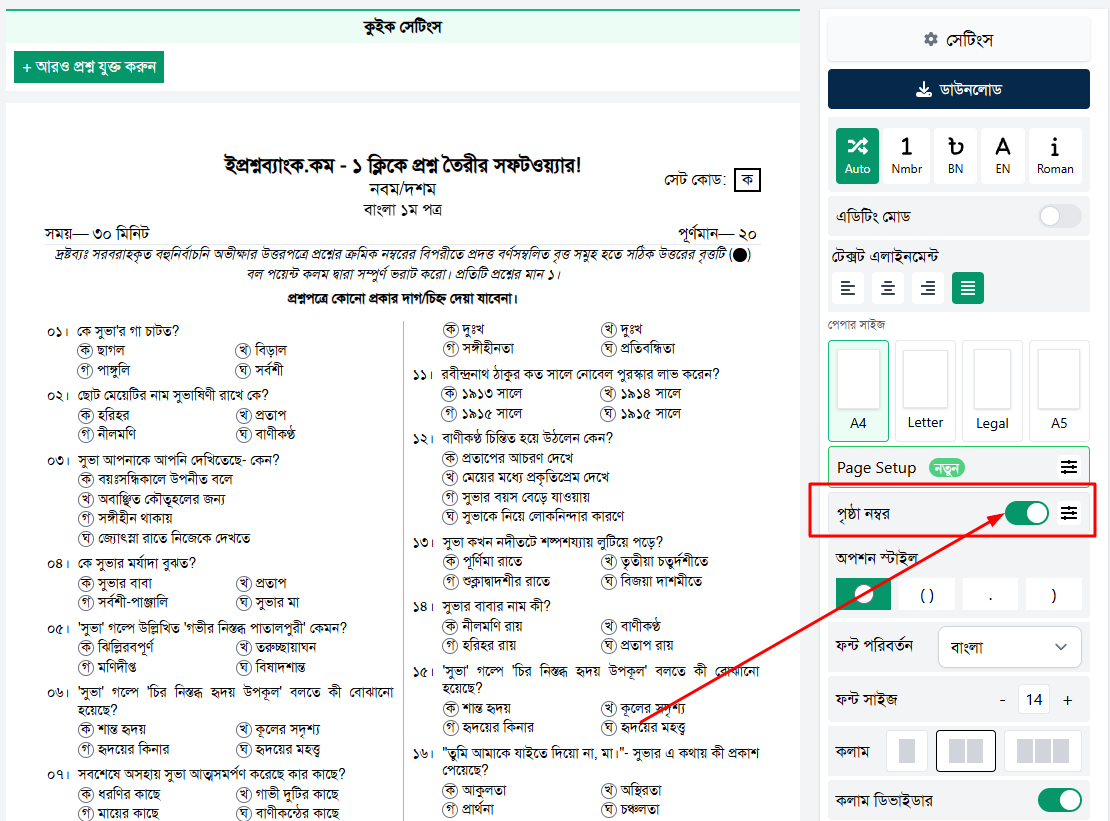Decrease font size with minus button
This screenshot has width=1110, height=821.
1002,700
